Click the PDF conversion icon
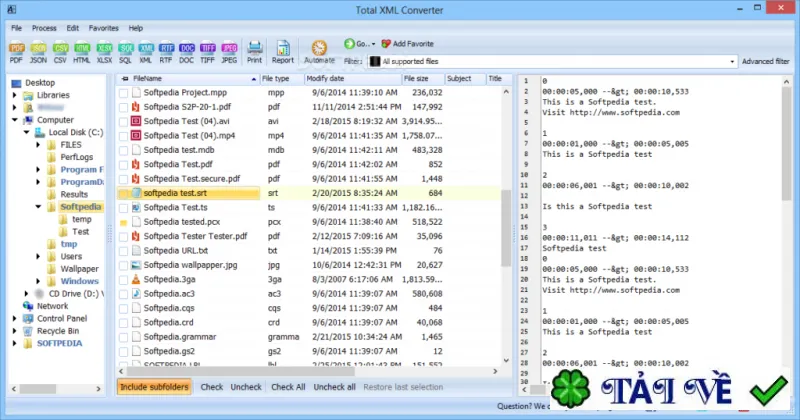 pos(16,53)
